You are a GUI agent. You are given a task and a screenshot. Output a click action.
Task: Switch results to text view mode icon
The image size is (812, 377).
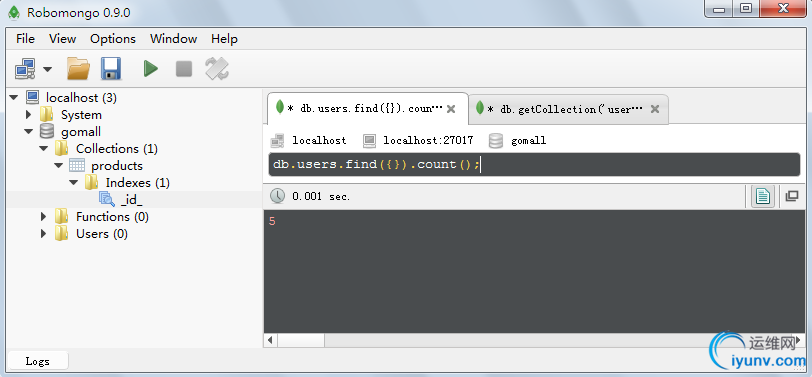tap(763, 196)
